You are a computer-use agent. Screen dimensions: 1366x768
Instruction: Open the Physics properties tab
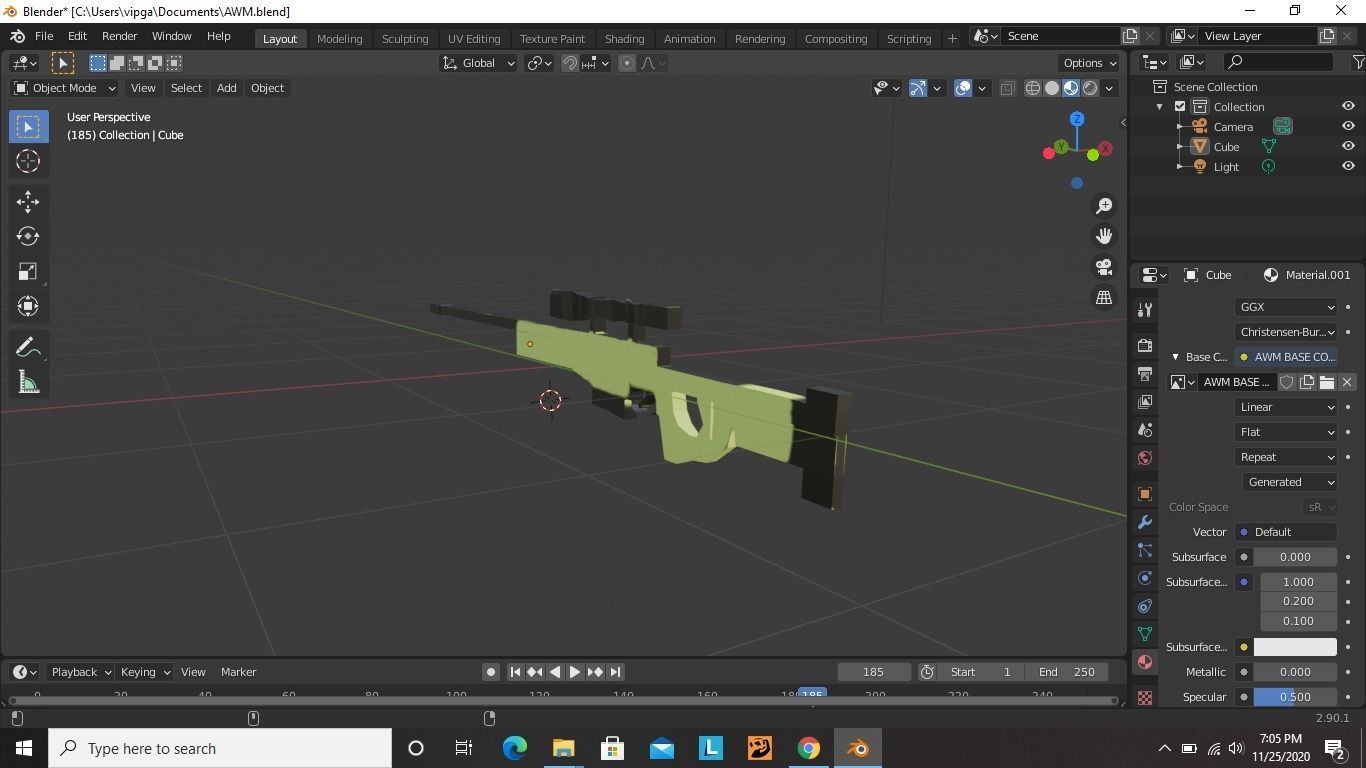point(1145,578)
